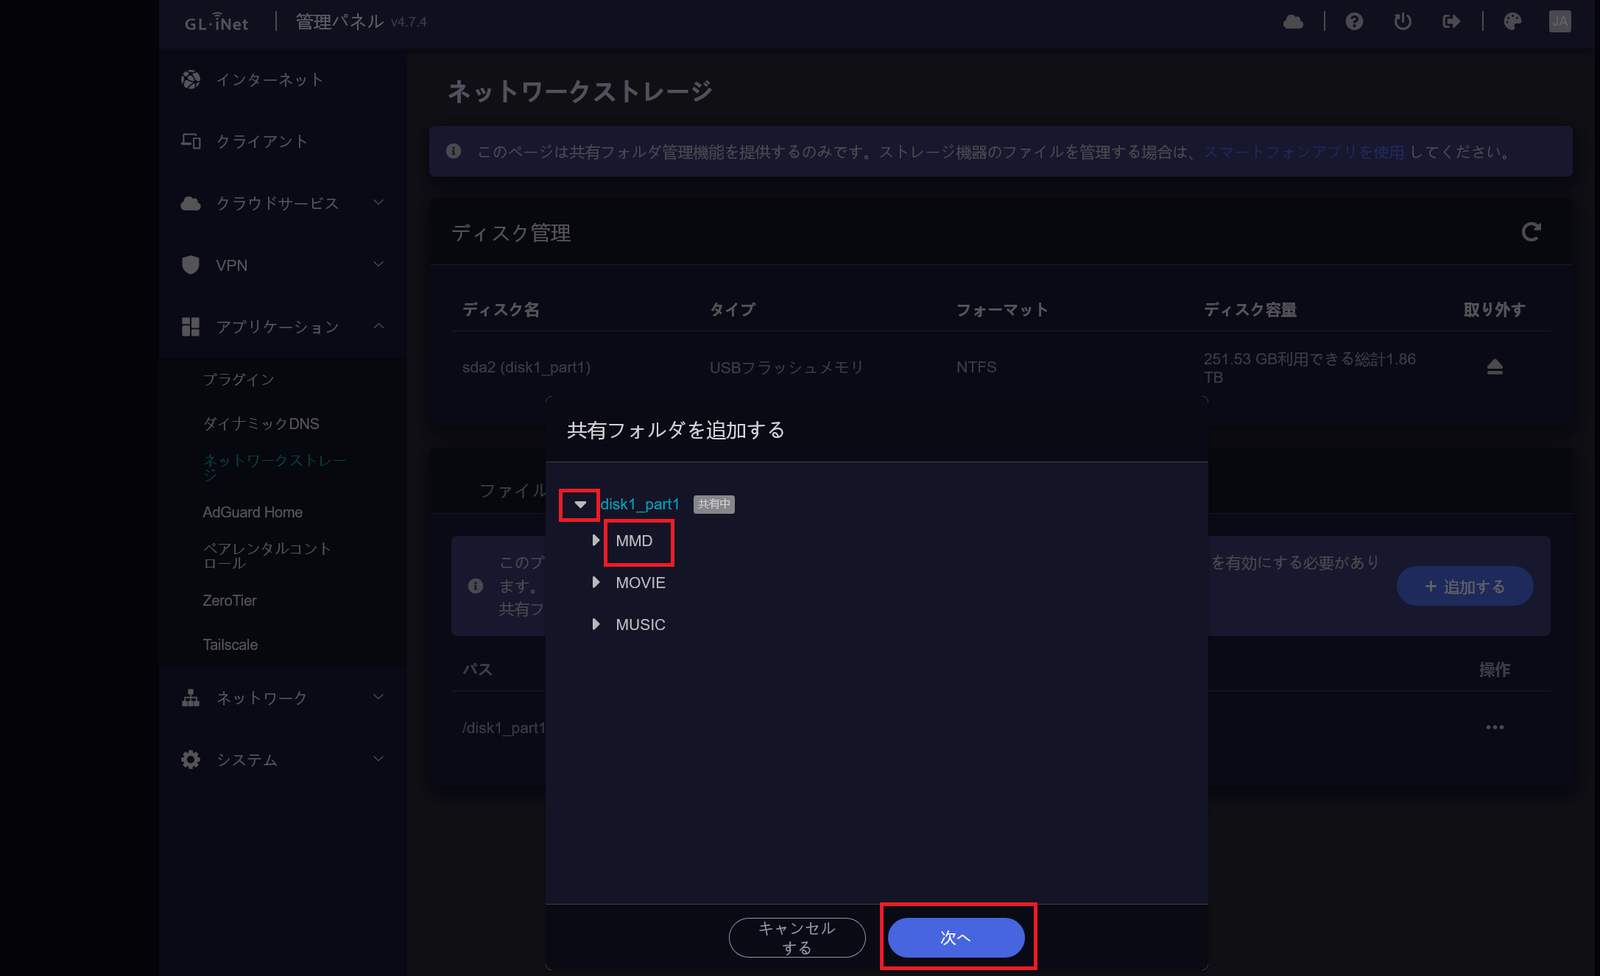Viewport: 1600px width, 976px height.
Task: Expand the MUSIC folder
Action: click(x=596, y=623)
